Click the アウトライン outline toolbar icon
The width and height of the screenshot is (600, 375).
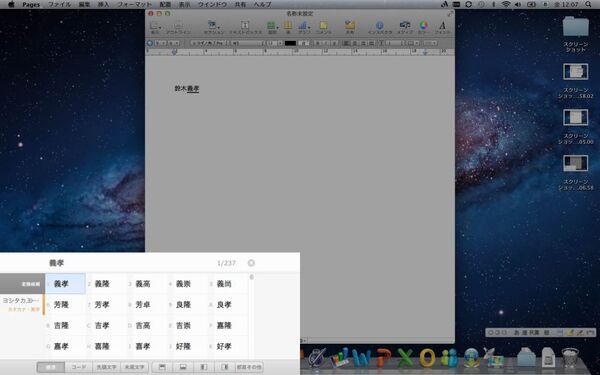click(178, 28)
